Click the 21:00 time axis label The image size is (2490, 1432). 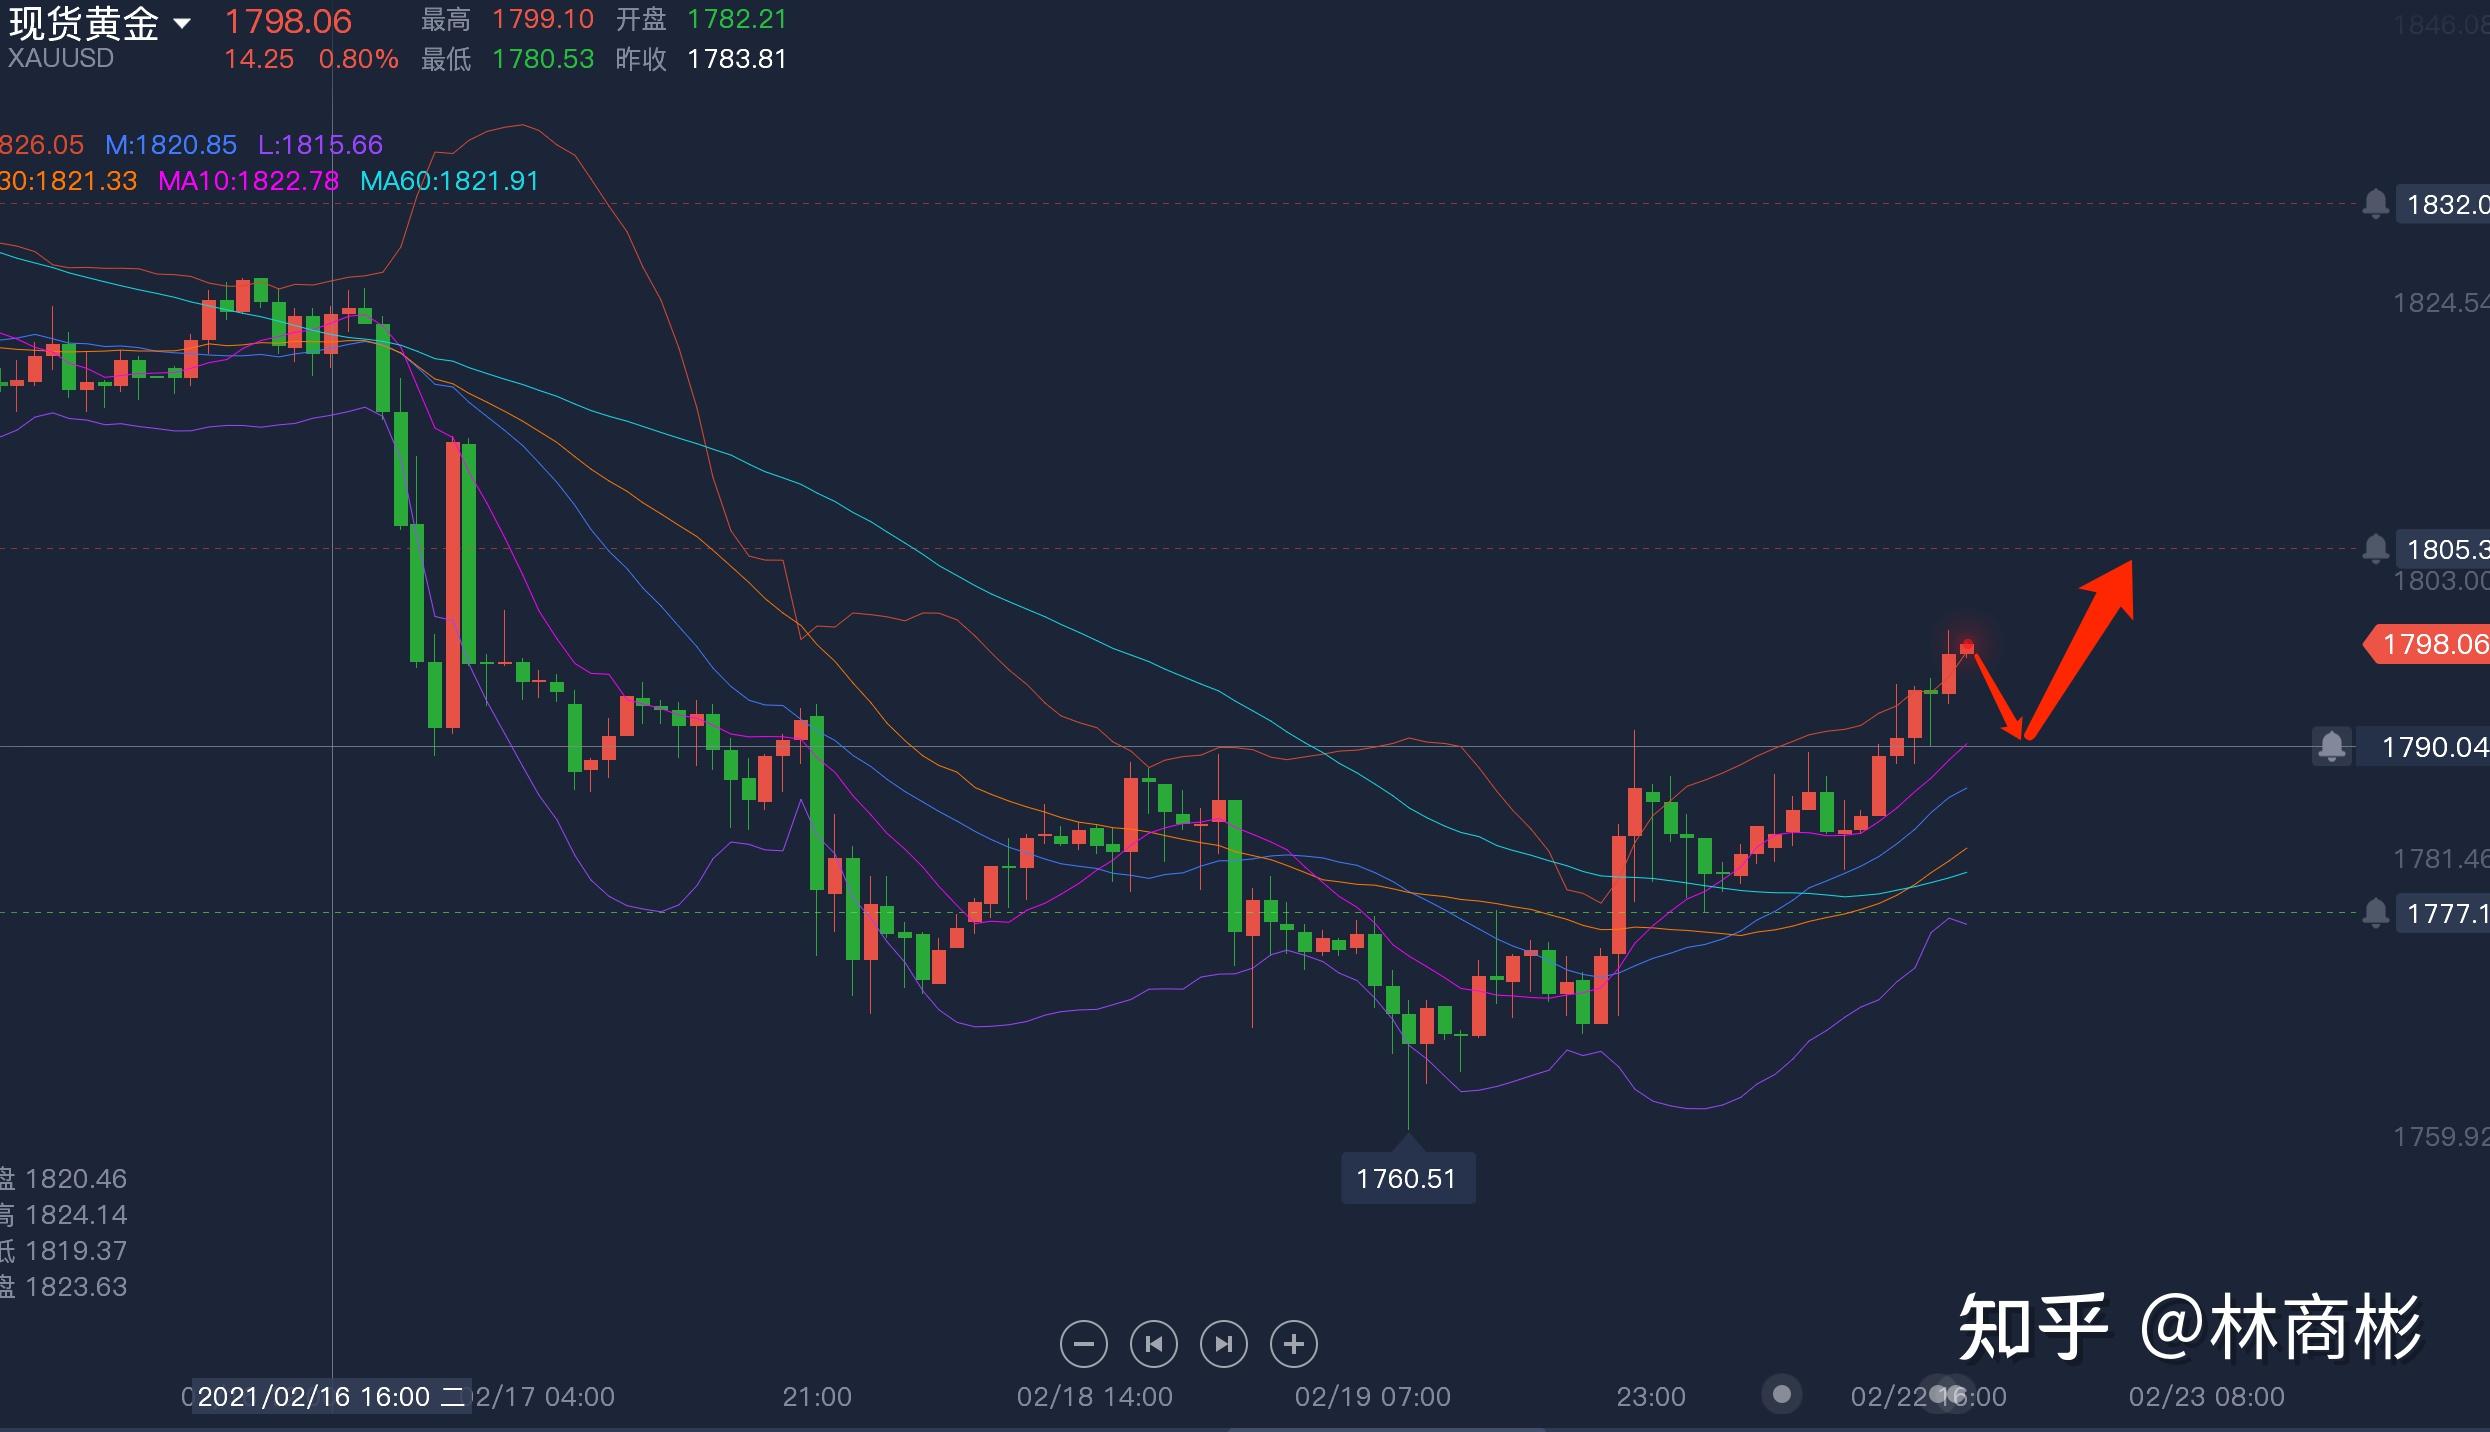pos(817,1396)
